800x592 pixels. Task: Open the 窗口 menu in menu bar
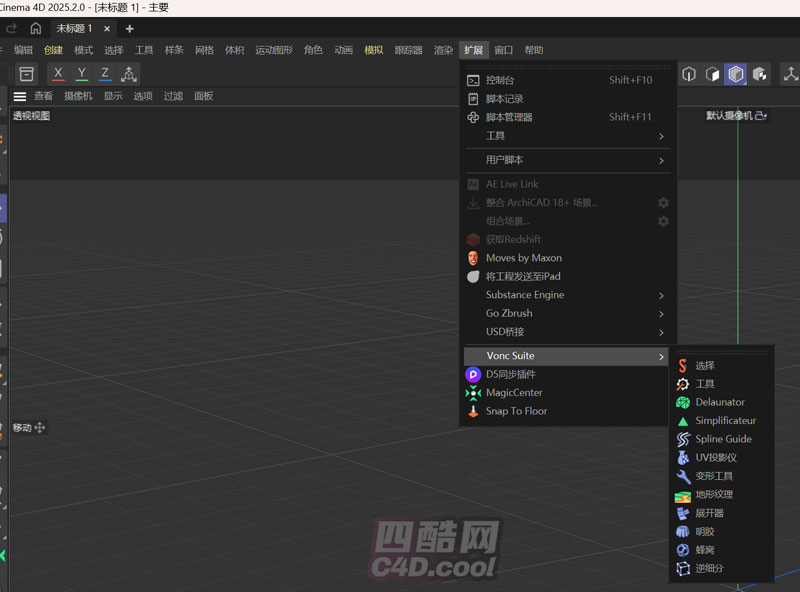click(503, 50)
